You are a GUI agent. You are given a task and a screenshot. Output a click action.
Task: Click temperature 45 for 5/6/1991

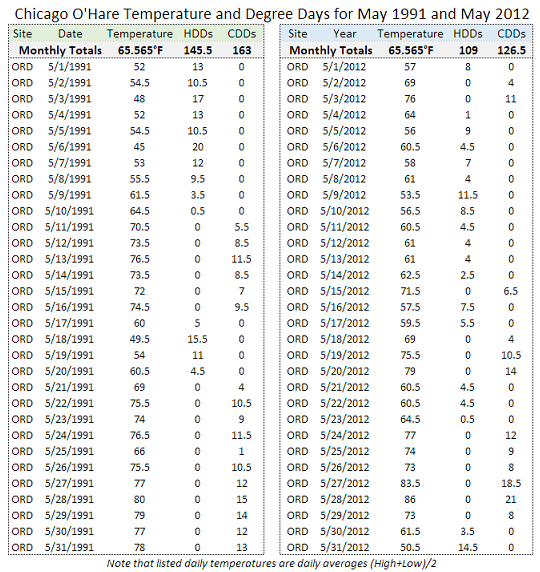click(x=139, y=147)
